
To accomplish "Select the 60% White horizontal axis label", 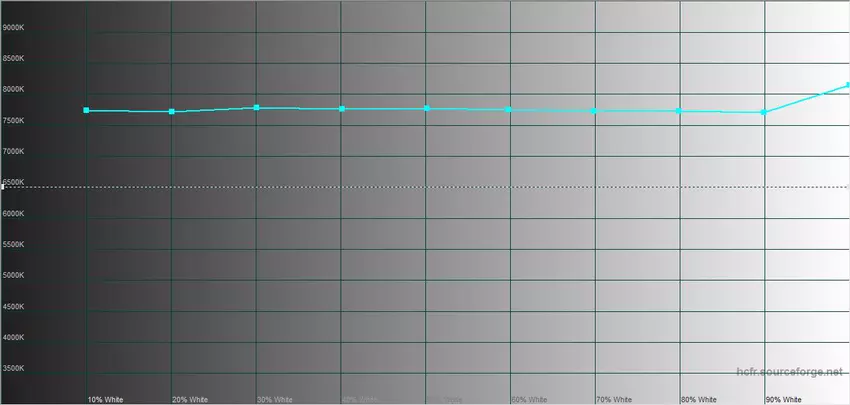I will (x=529, y=399).
